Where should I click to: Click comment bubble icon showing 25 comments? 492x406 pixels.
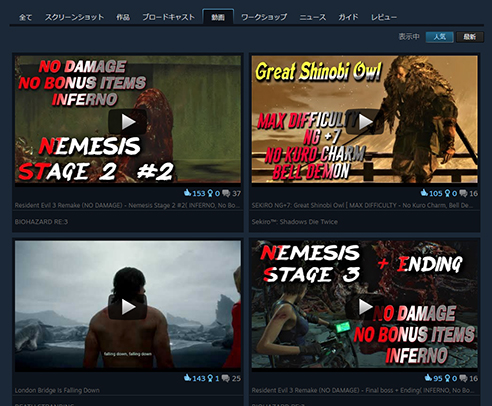coord(226,378)
